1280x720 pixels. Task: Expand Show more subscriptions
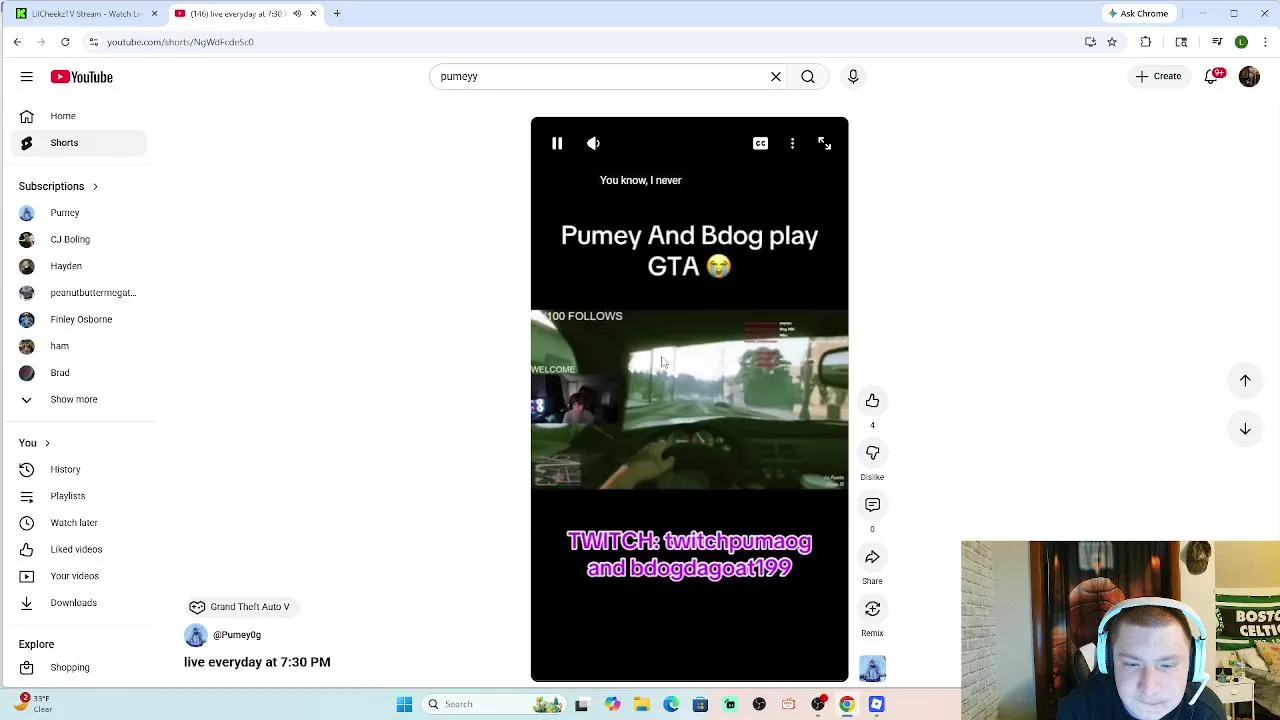point(80,399)
